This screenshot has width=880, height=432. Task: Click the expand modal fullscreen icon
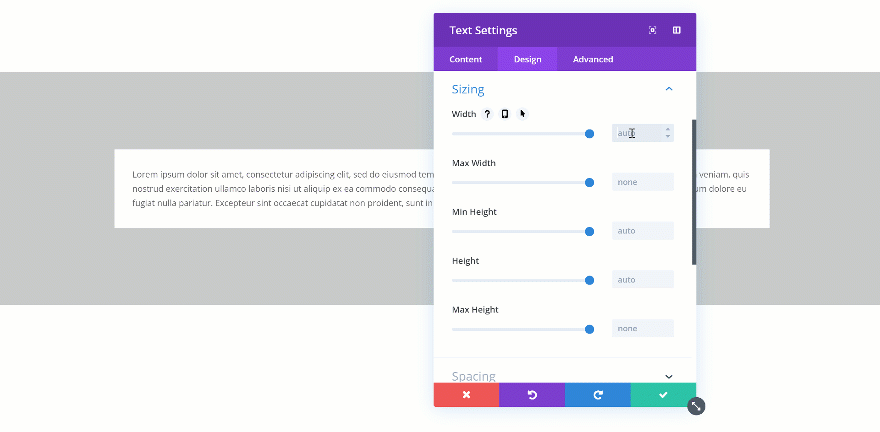tap(653, 30)
